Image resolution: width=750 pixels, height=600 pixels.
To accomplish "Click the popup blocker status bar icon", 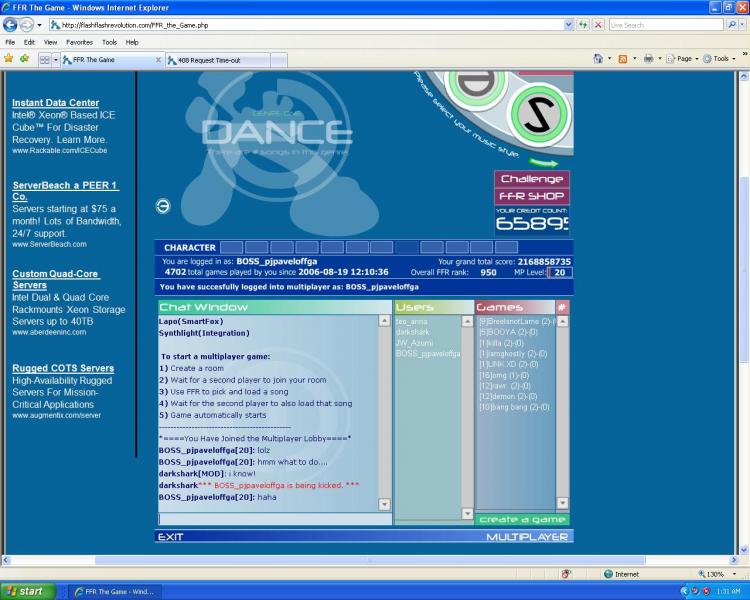I will pos(566,574).
